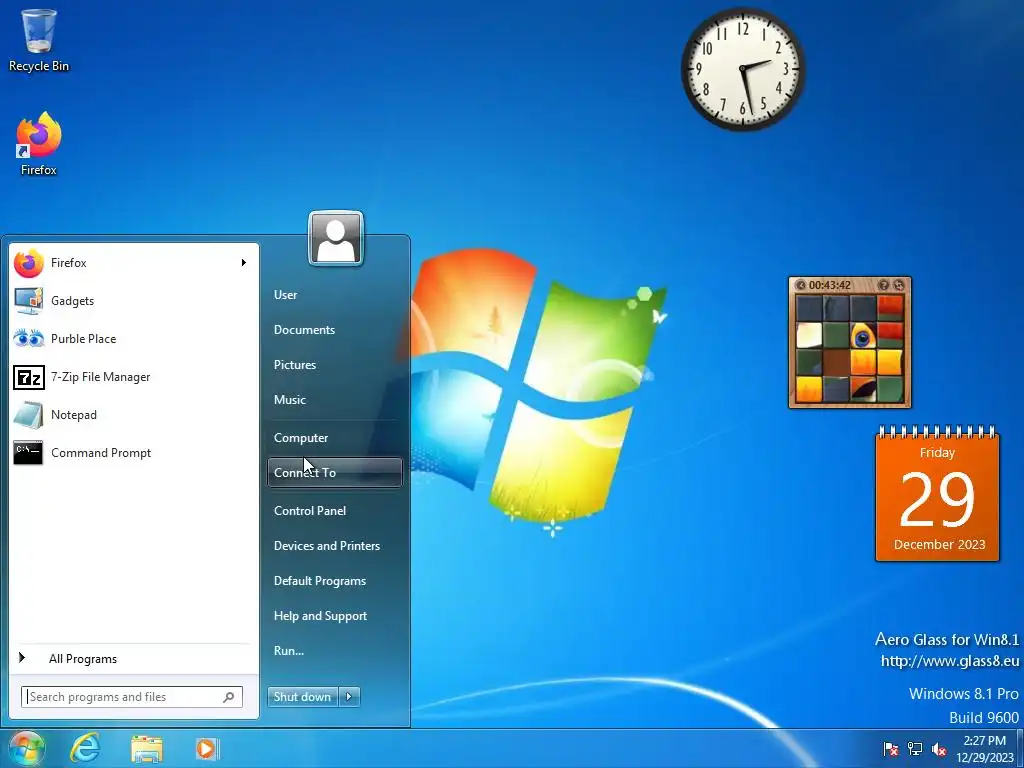Click the Start orb

[x=26, y=748]
